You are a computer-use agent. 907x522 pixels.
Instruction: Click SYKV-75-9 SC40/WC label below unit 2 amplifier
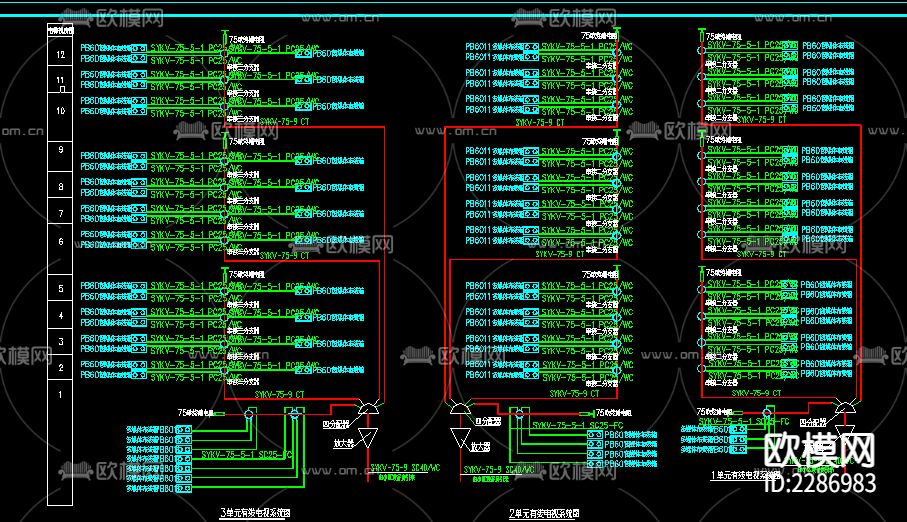click(500, 469)
